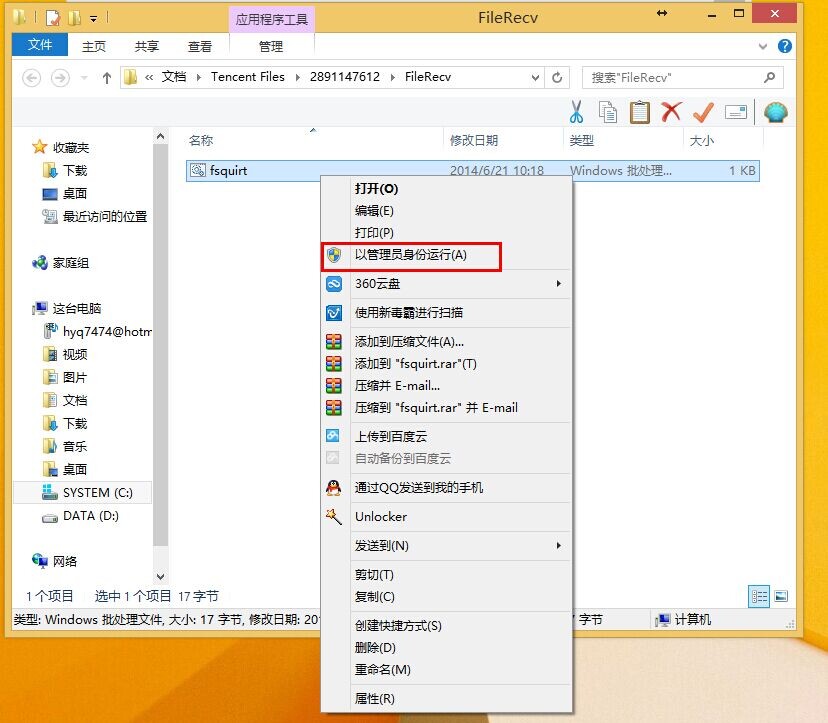828x723 pixels.
Task: Click the Rename toolbar icon
Action: click(736, 112)
